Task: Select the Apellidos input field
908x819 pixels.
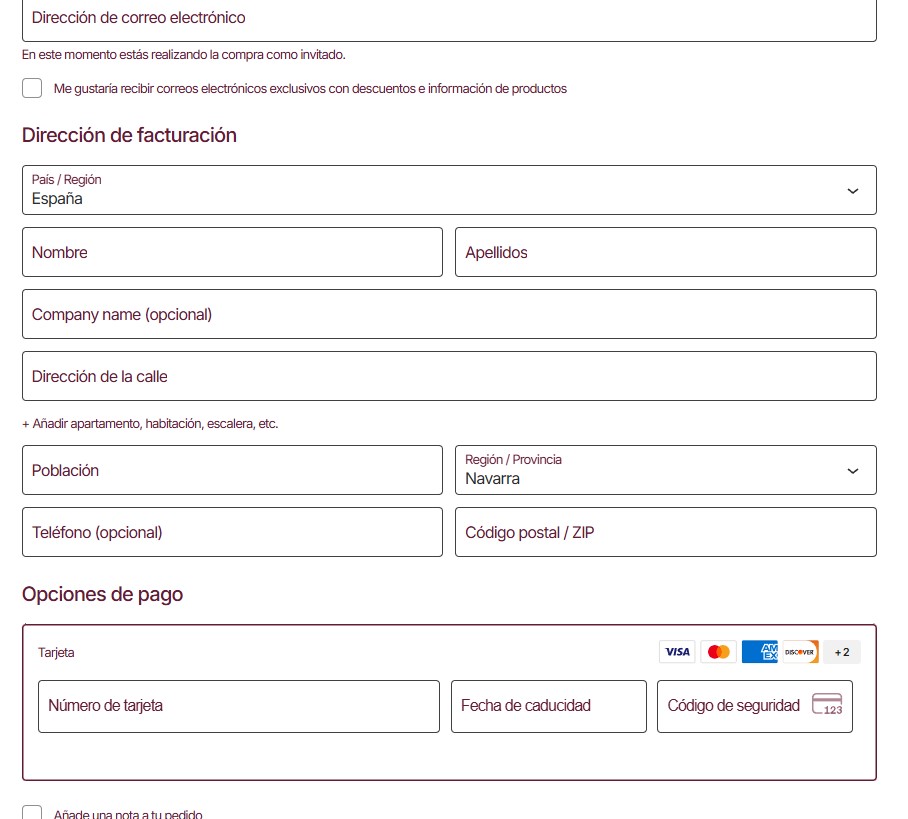Action: point(665,252)
